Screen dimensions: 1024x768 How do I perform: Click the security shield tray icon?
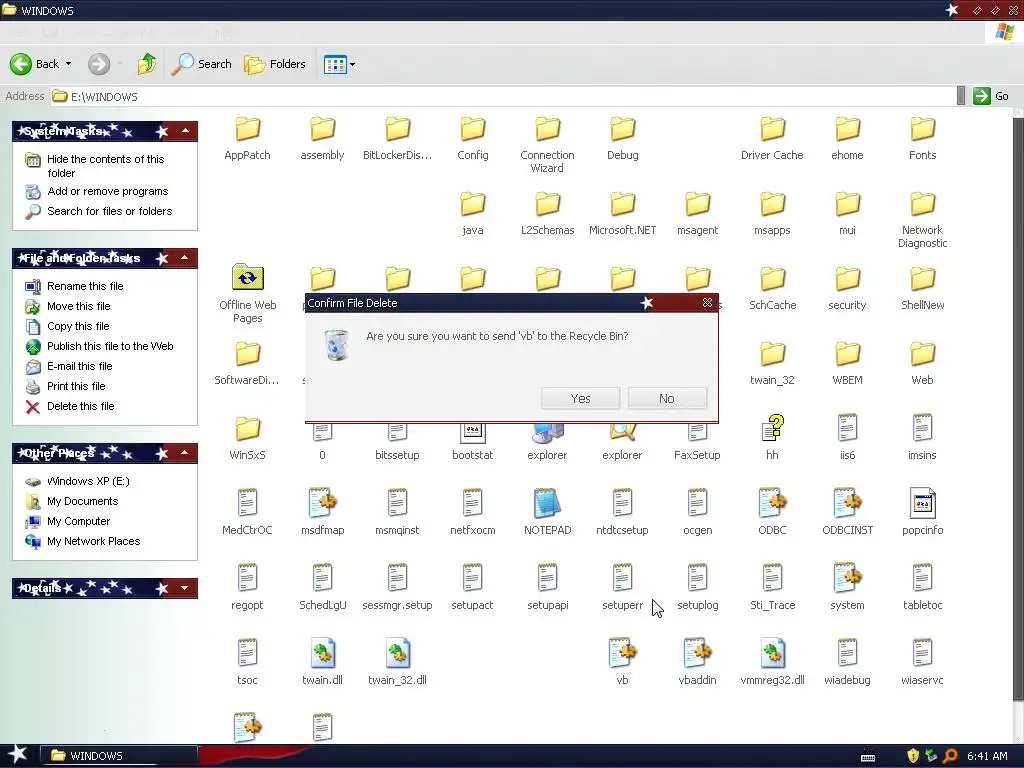(913, 756)
